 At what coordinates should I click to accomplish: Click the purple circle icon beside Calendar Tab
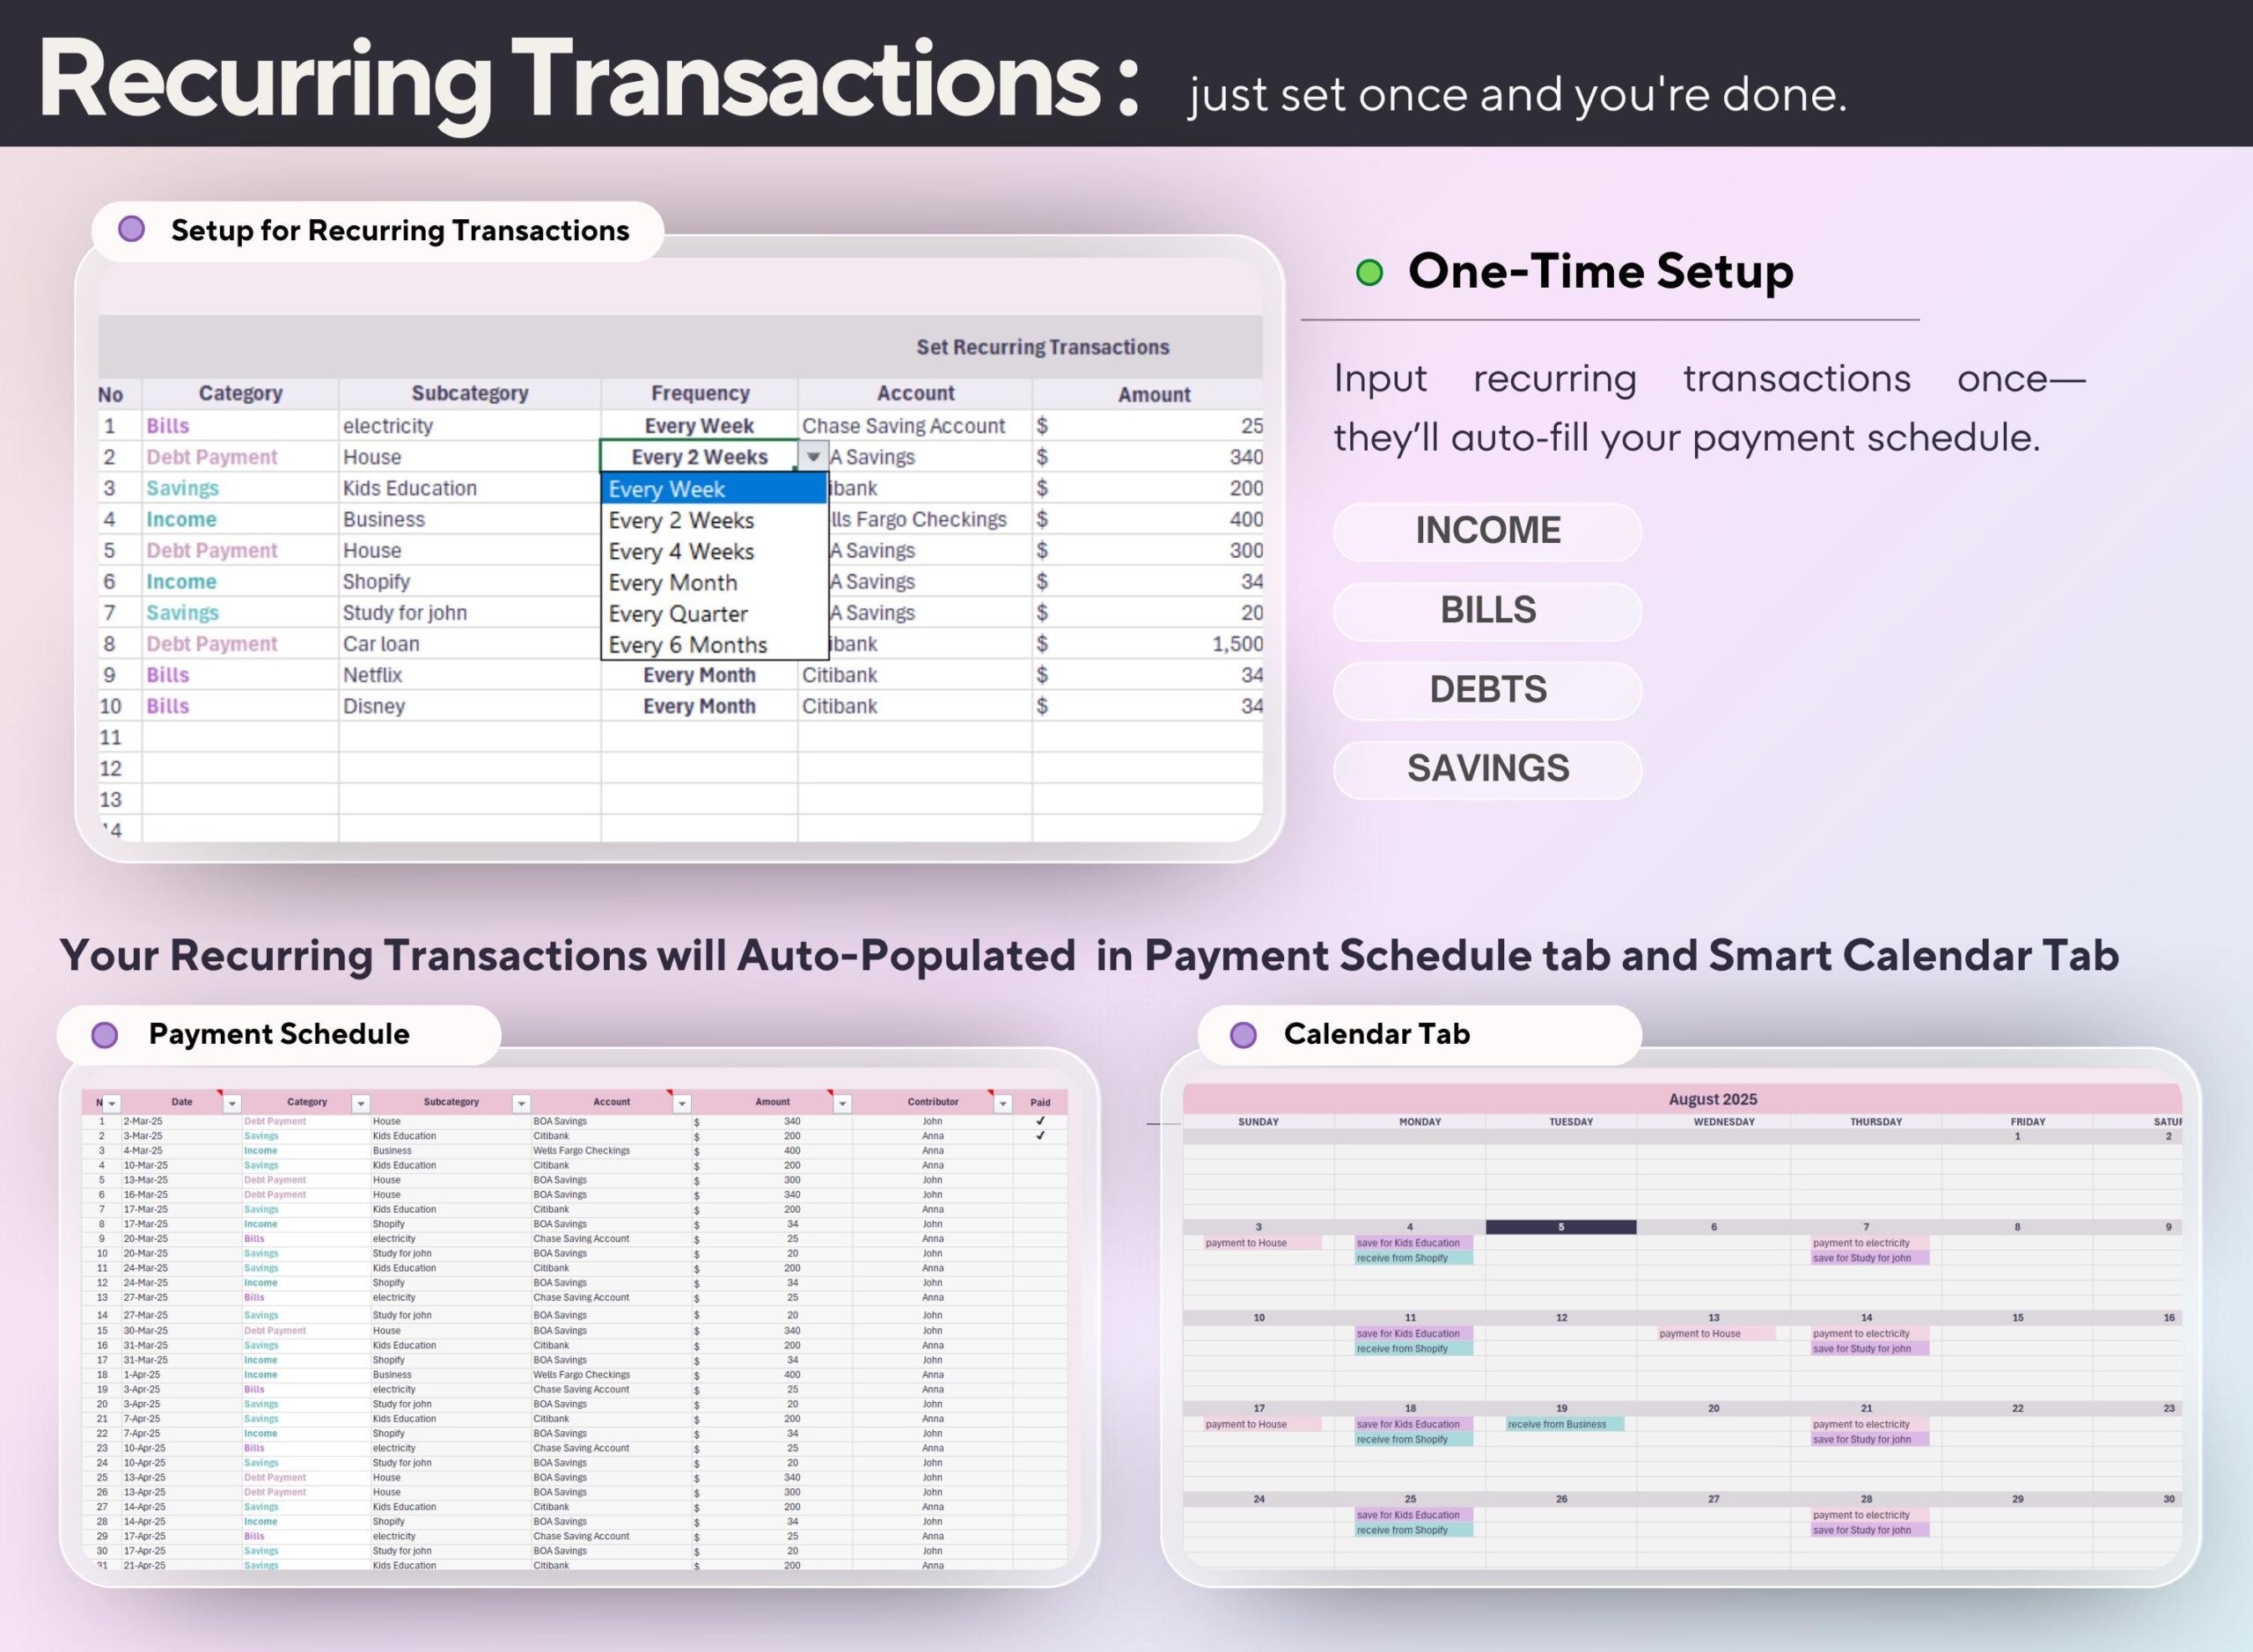(1243, 1033)
